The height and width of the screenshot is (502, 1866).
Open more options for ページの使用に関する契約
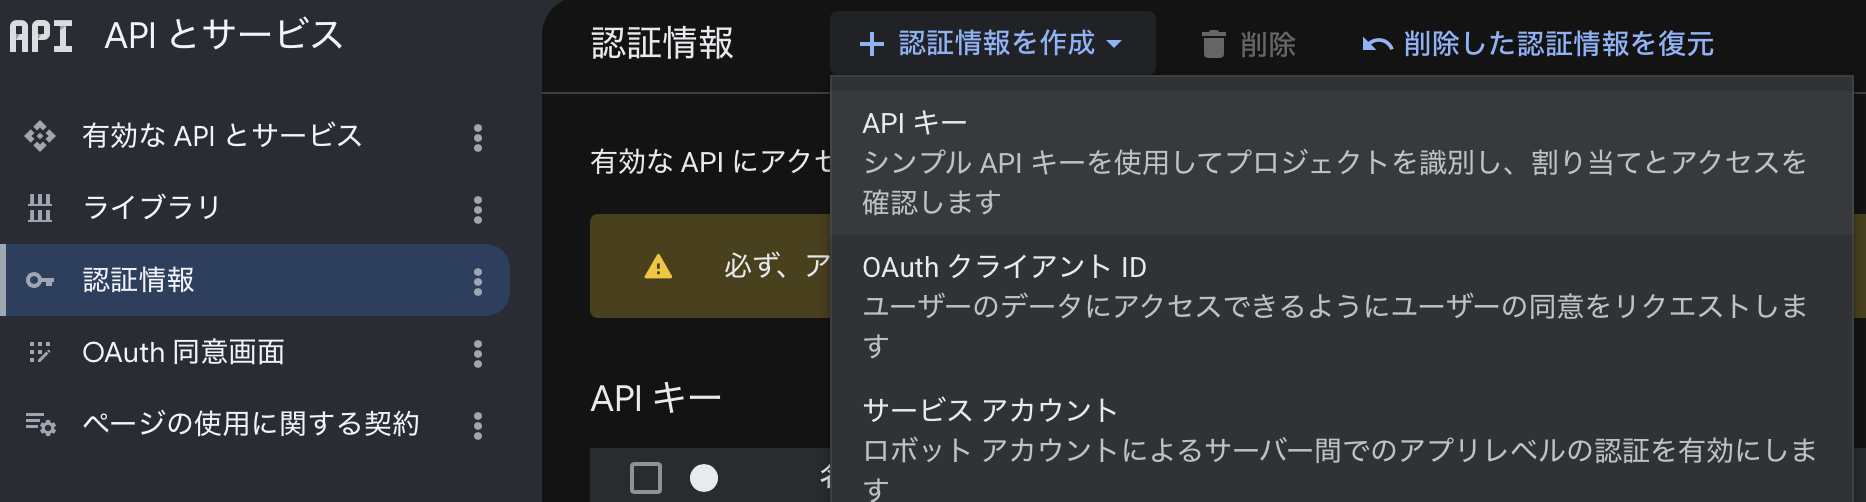[x=478, y=425]
